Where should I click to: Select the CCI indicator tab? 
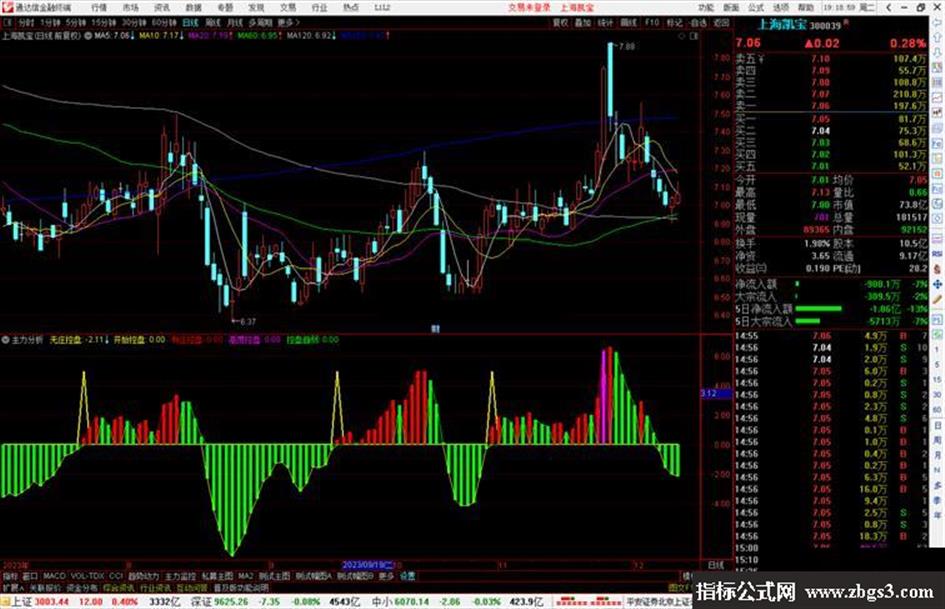[116, 576]
